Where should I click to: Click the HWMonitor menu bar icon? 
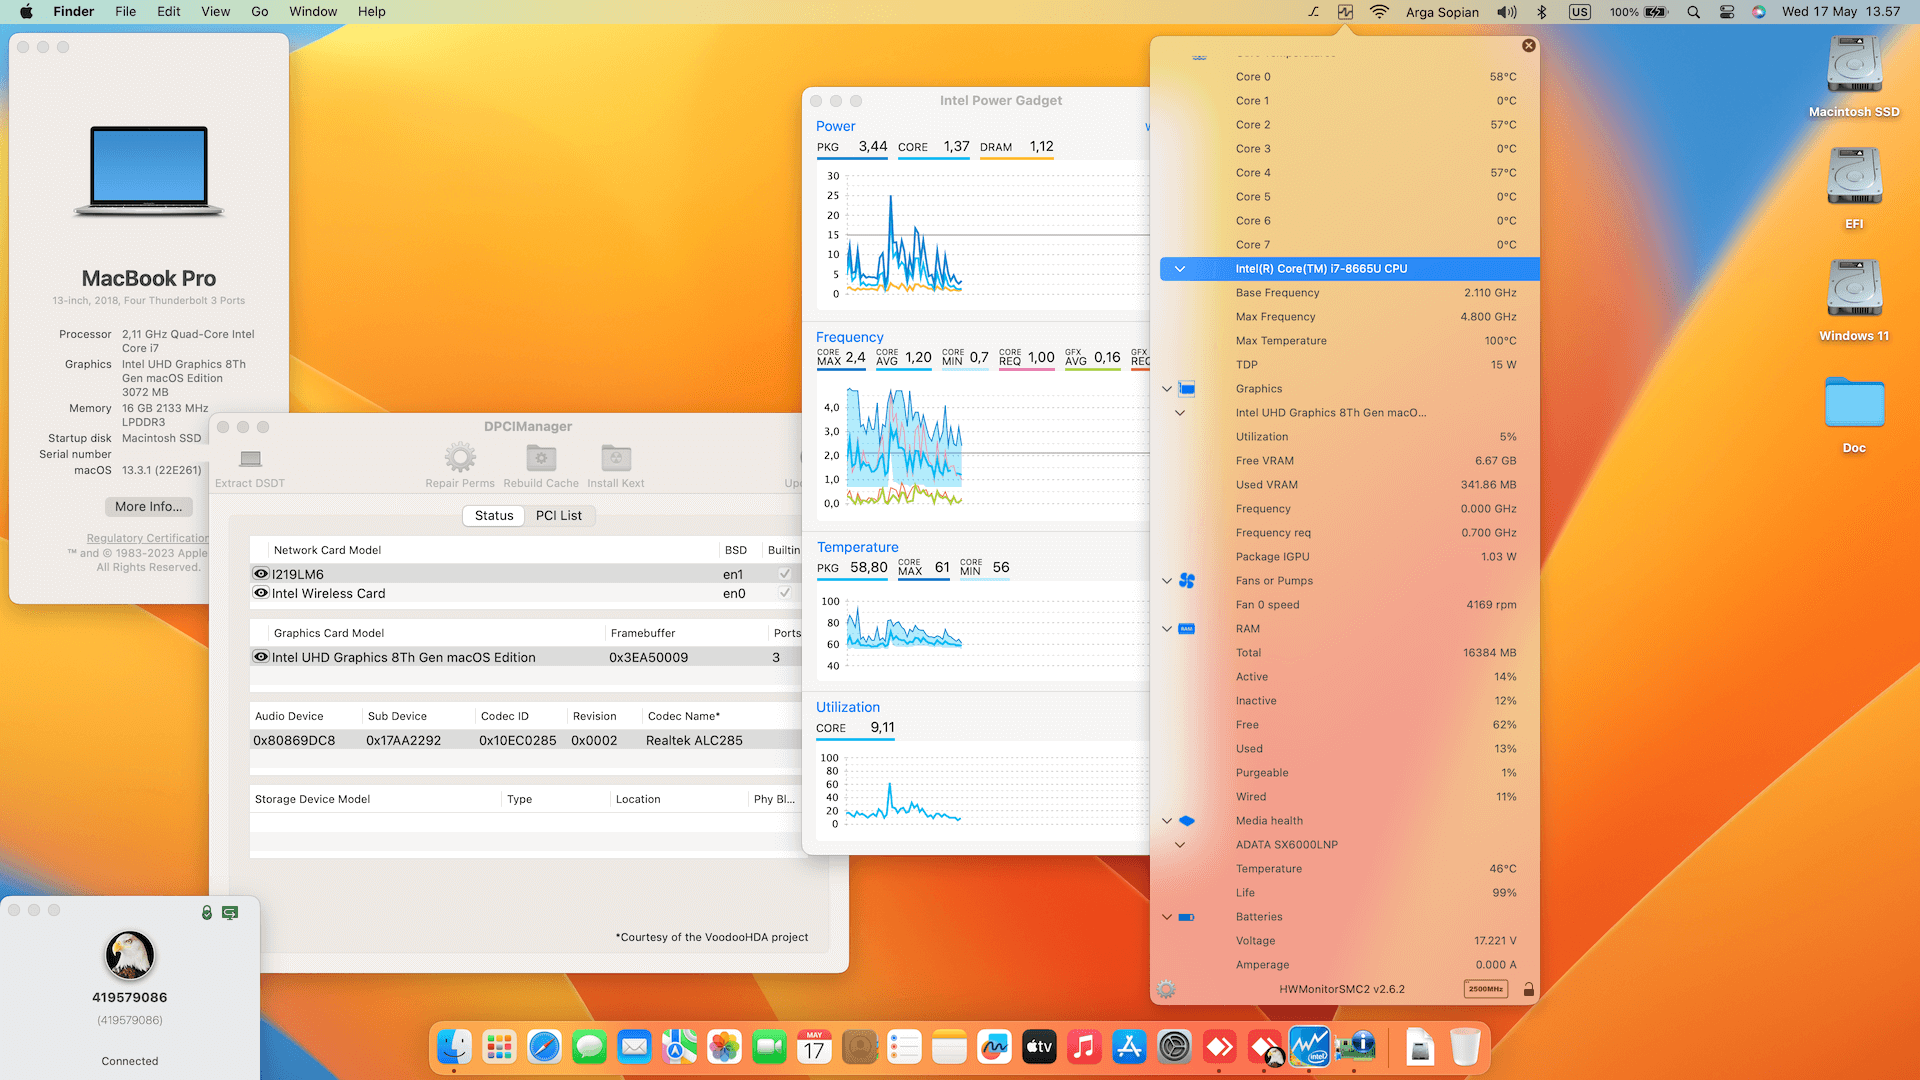[x=1345, y=12]
